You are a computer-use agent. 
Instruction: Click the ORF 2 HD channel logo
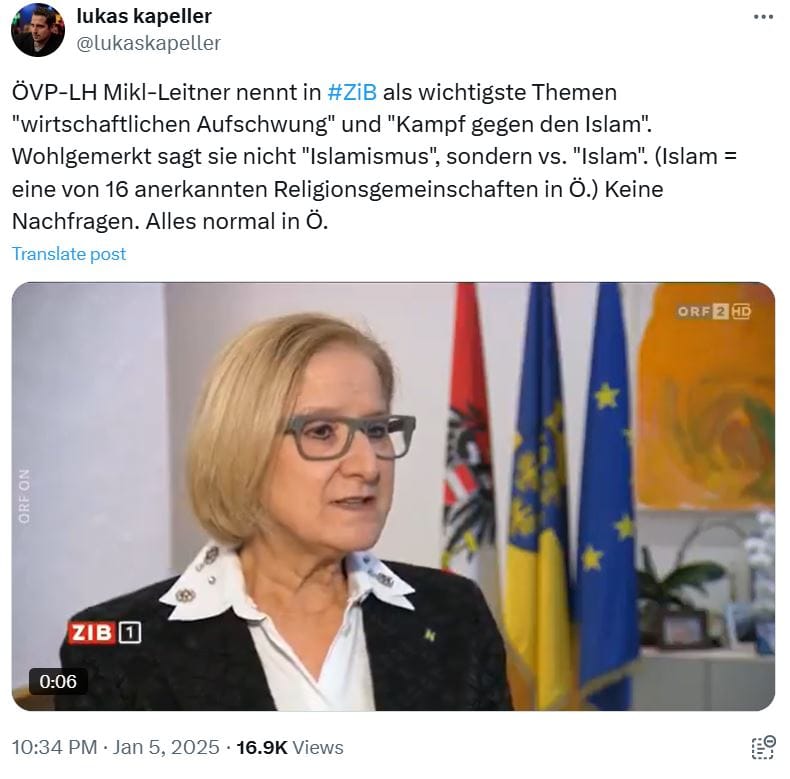pos(713,311)
